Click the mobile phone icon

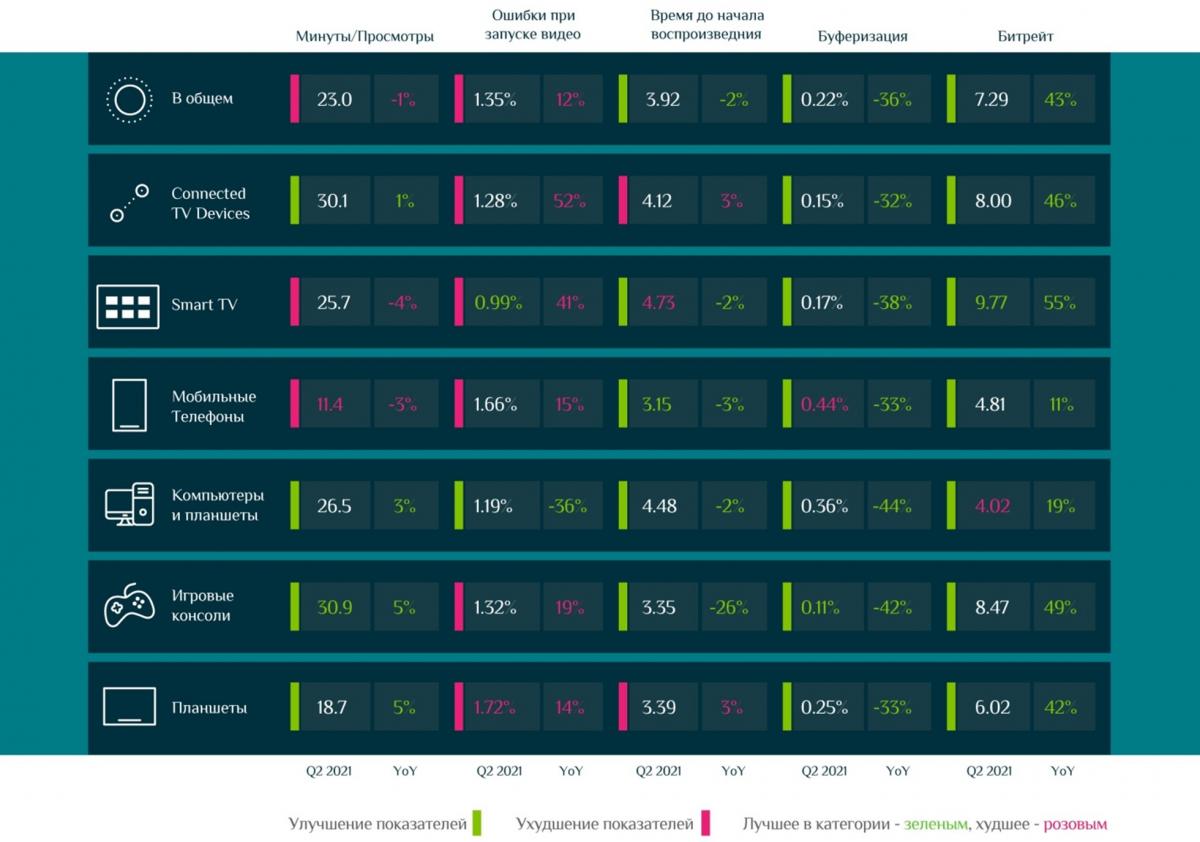(129, 405)
